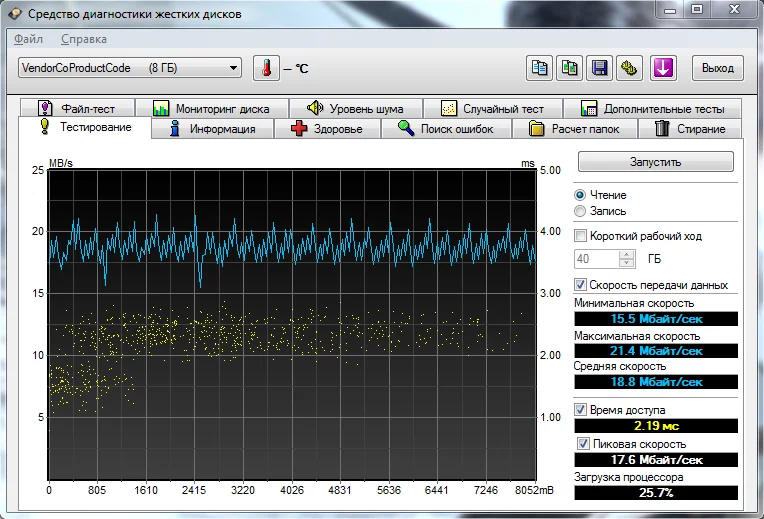Select the Запись radio button
The height and width of the screenshot is (519, 764).
(580, 211)
